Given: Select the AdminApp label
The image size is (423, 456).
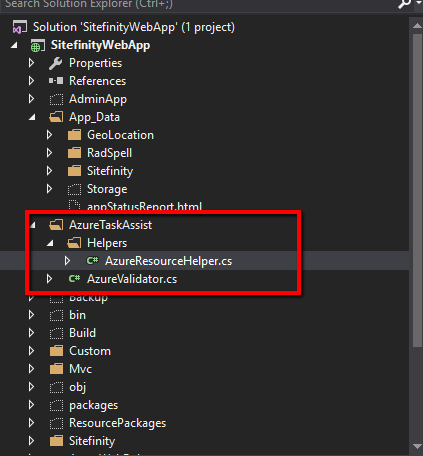Looking at the screenshot, I should [x=98, y=99].
